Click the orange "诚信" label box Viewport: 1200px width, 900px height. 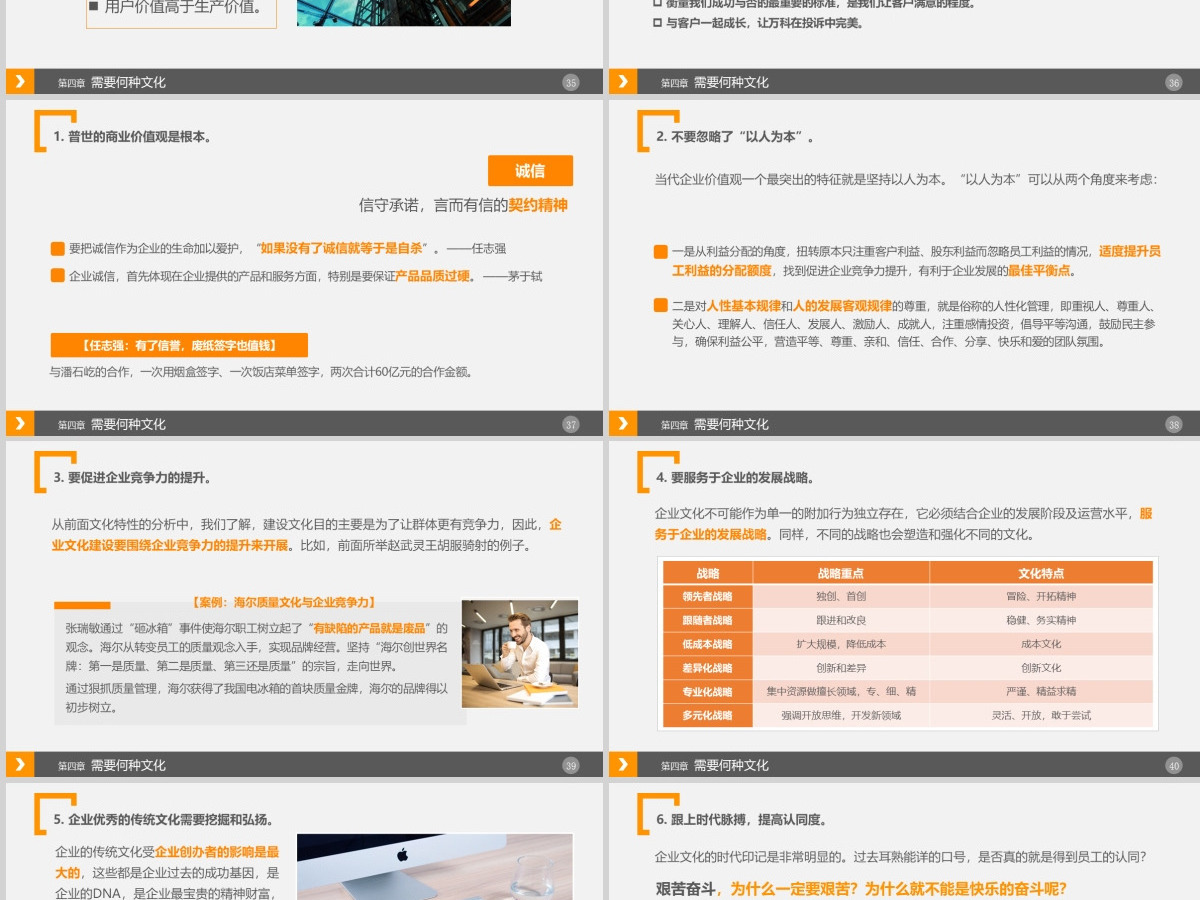530,171
